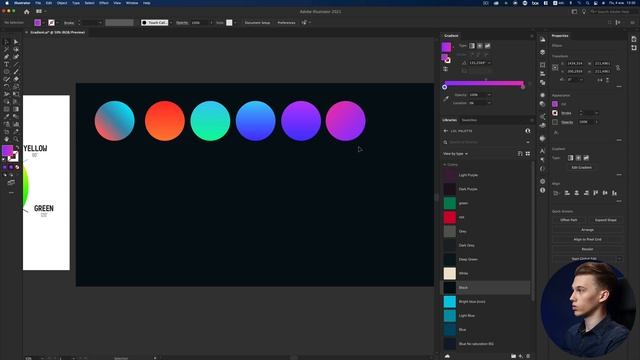640x360 pixels.
Task: Click the Offset Path button
Action: click(569, 220)
